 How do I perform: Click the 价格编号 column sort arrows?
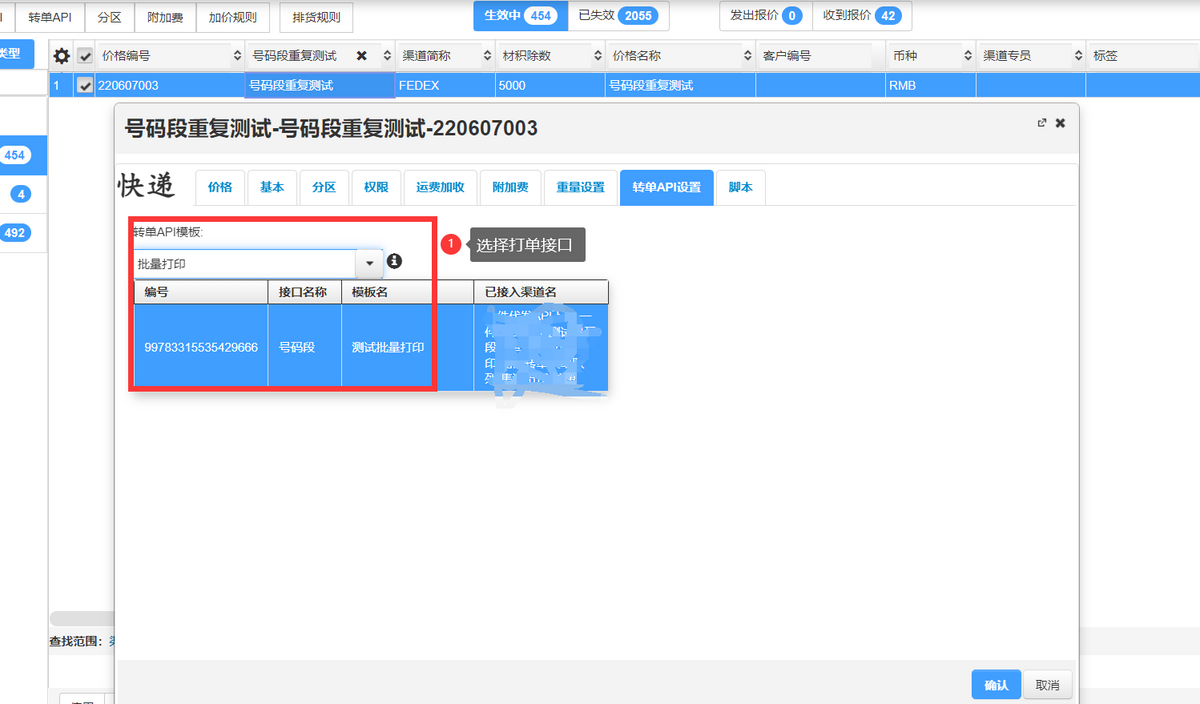pyautogui.click(x=237, y=56)
